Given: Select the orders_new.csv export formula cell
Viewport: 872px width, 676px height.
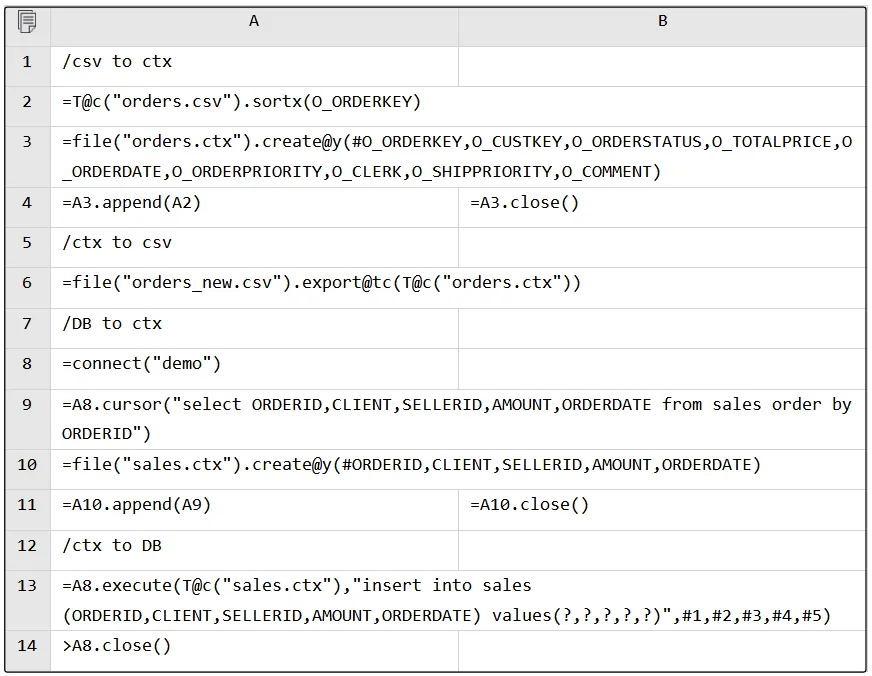Looking at the screenshot, I should click(322, 283).
